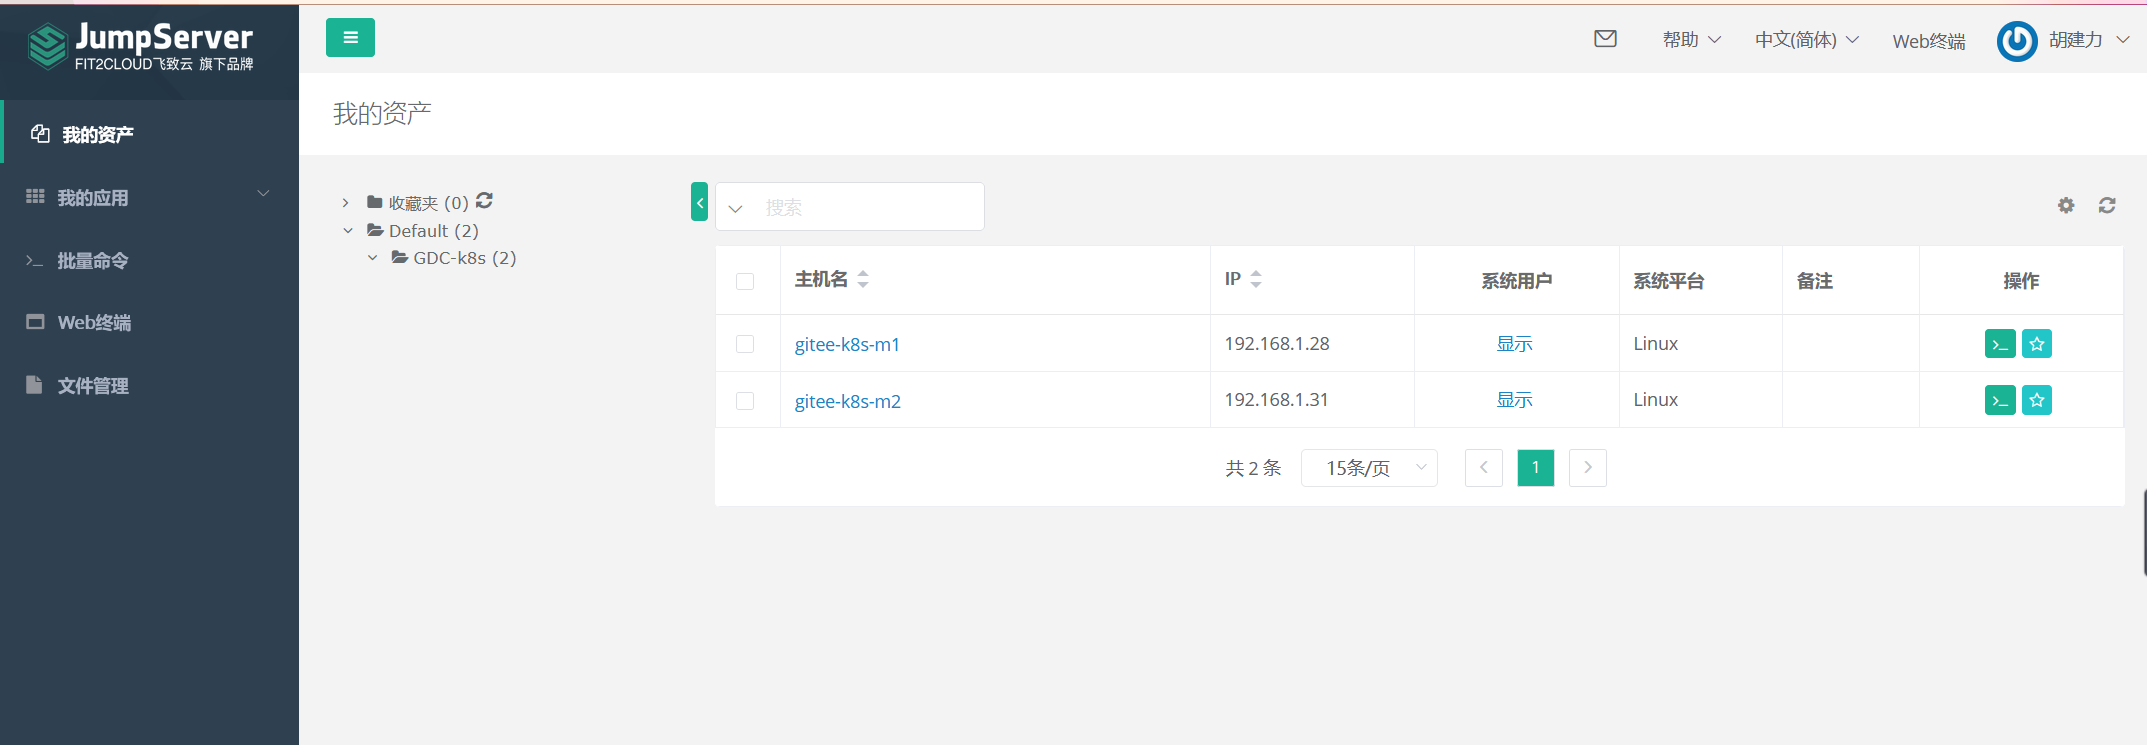The image size is (2147, 745).
Task: Open table column settings gear icon
Action: tap(2066, 205)
